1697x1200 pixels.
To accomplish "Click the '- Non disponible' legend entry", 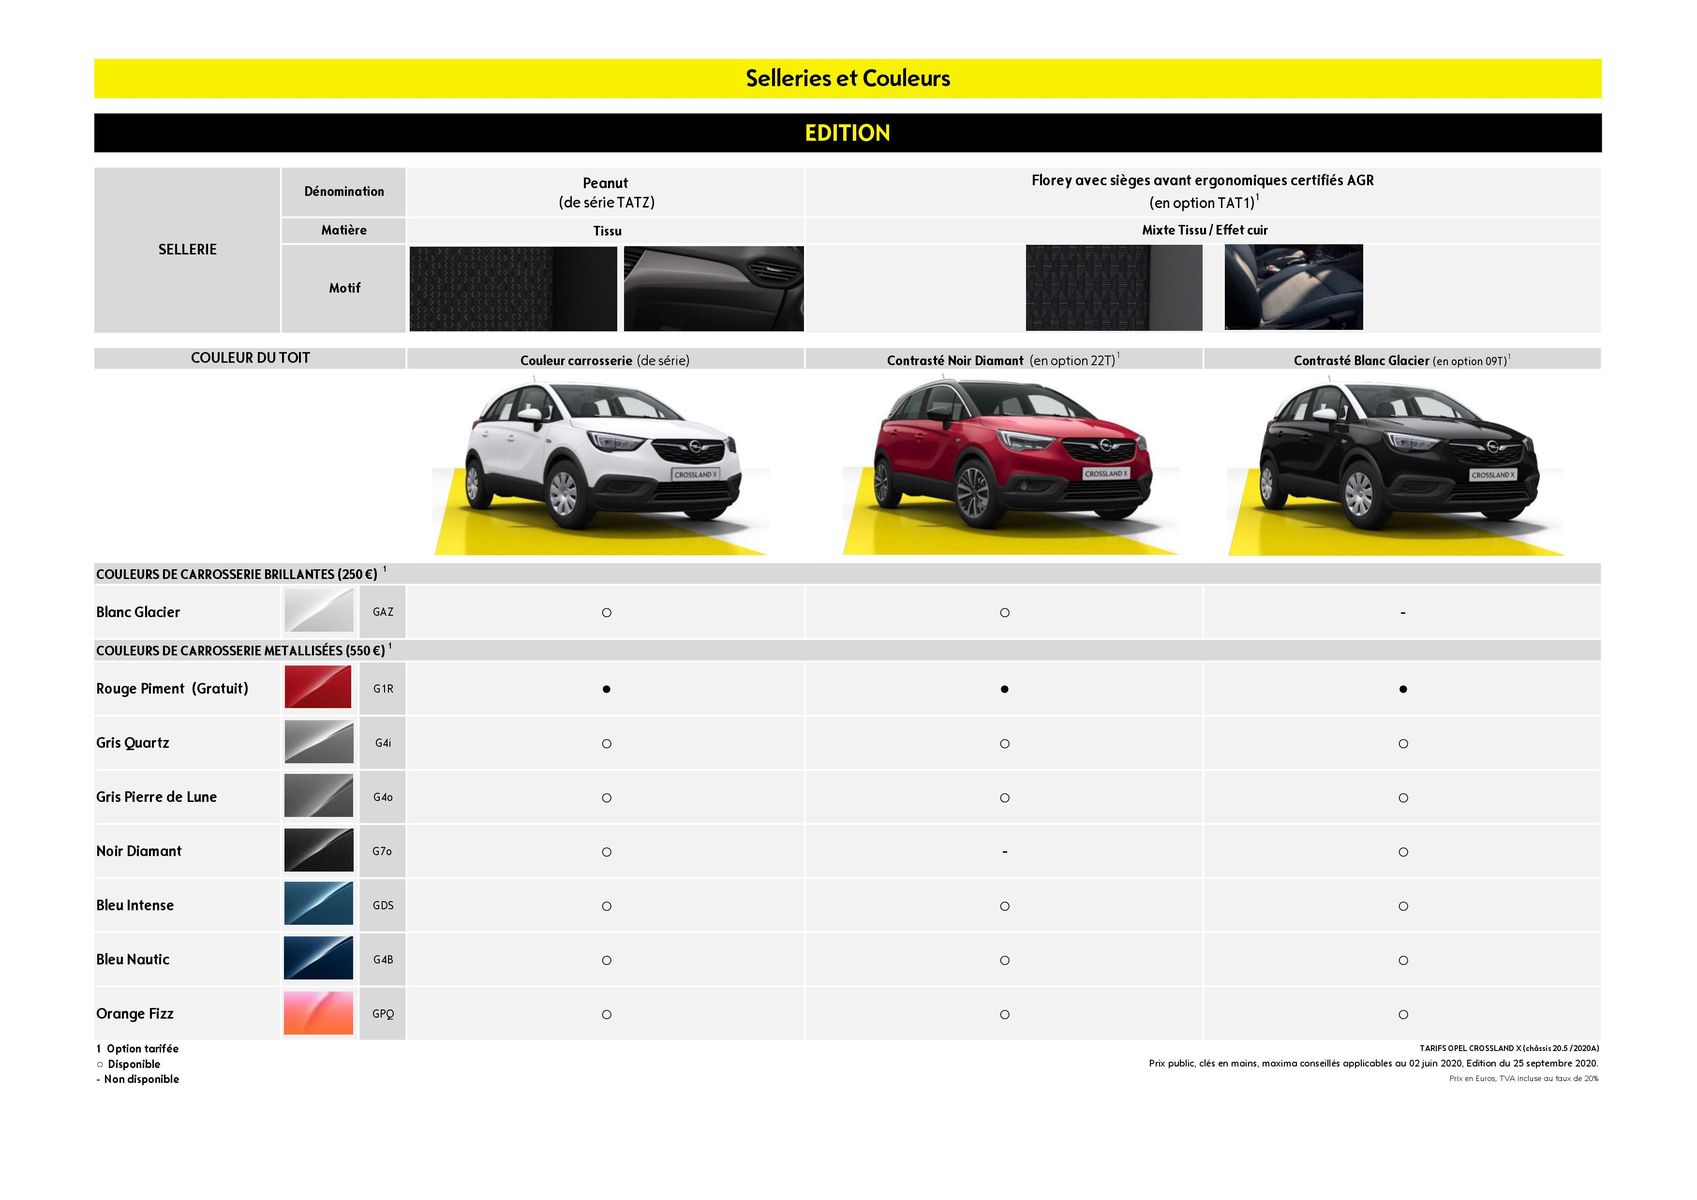I will point(138,1079).
